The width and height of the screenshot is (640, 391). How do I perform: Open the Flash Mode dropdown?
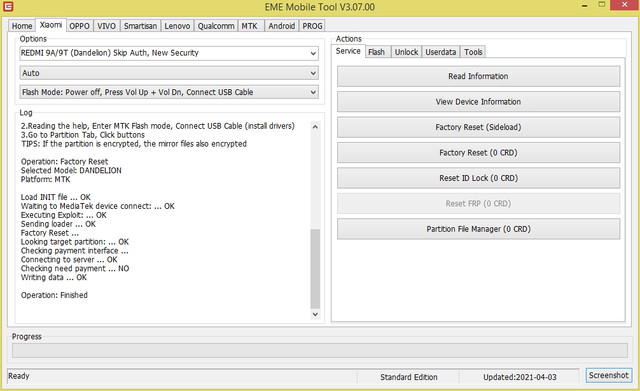point(169,92)
